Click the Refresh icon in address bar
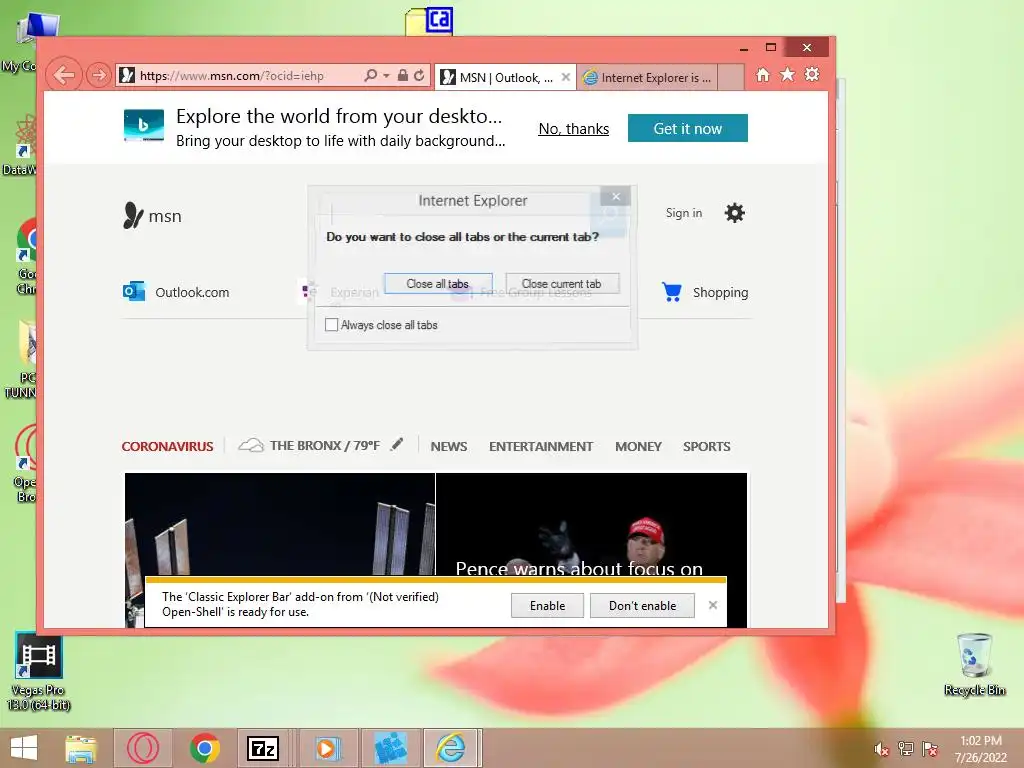1024x768 pixels. click(419, 76)
